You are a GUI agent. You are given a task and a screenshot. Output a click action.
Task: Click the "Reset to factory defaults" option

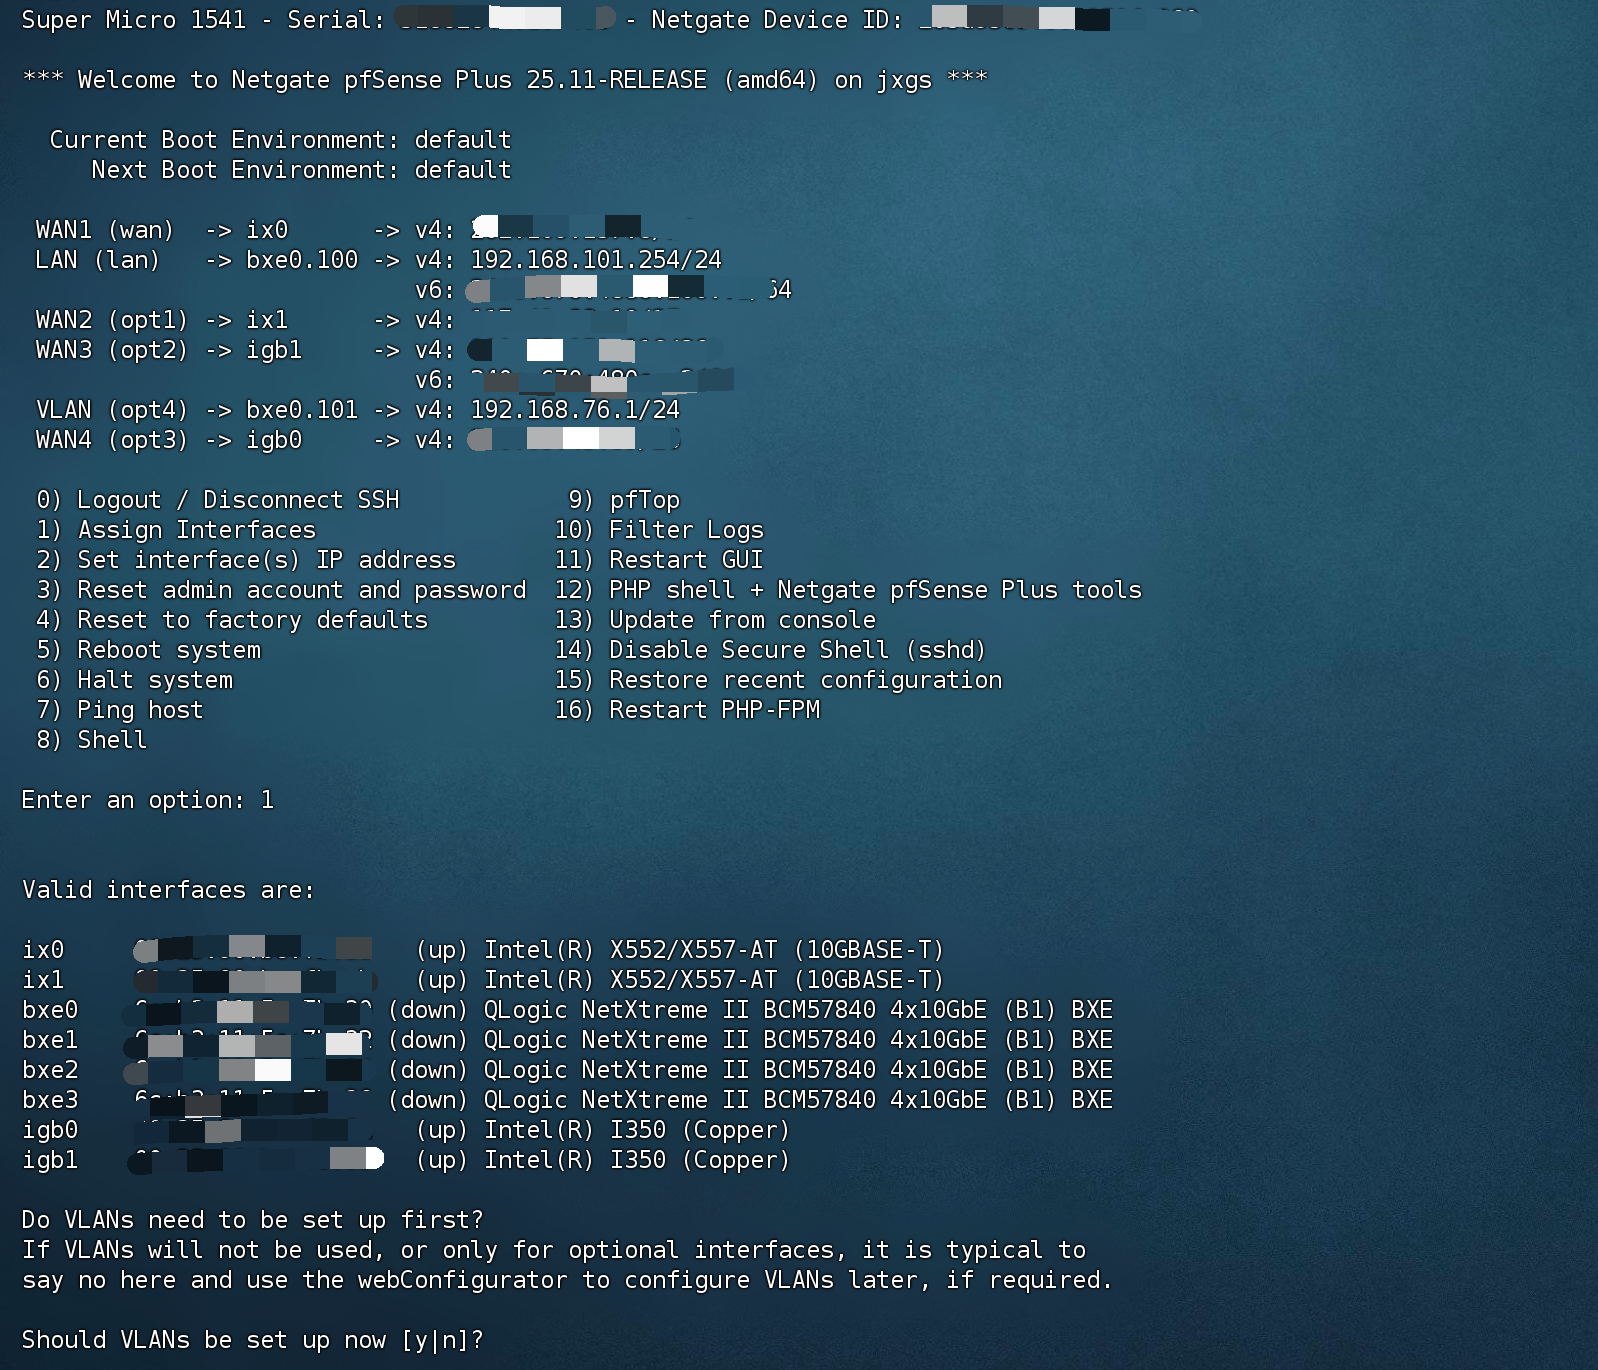252,620
